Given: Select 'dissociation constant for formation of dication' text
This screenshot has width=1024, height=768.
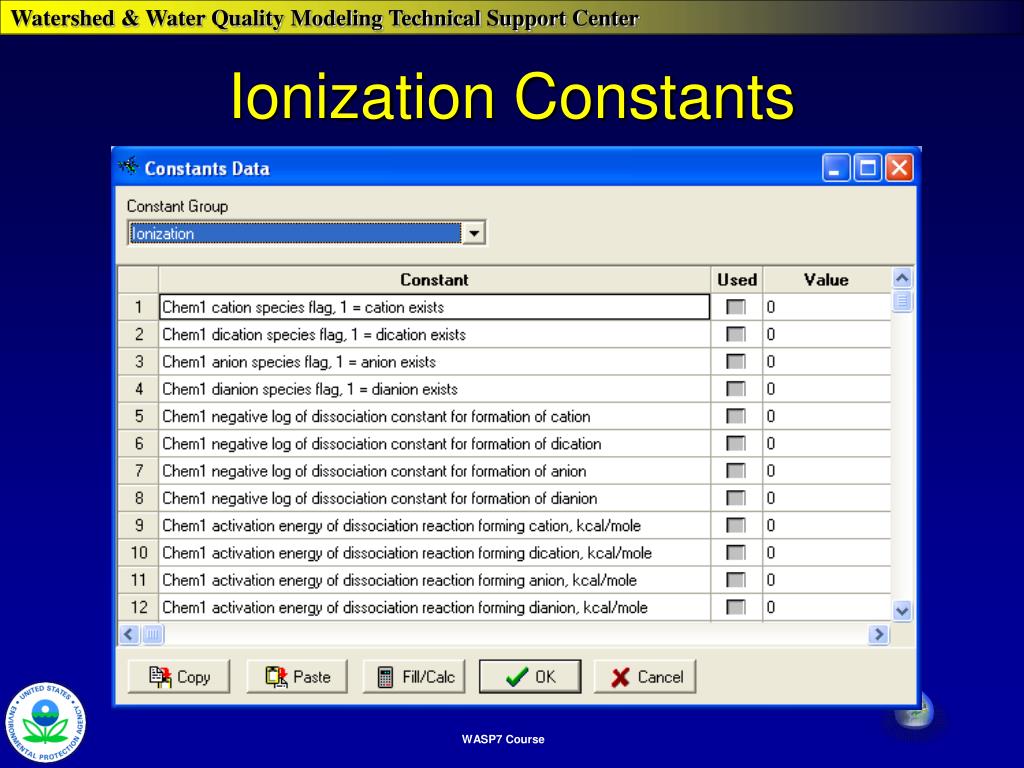Looking at the screenshot, I should (x=456, y=443).
